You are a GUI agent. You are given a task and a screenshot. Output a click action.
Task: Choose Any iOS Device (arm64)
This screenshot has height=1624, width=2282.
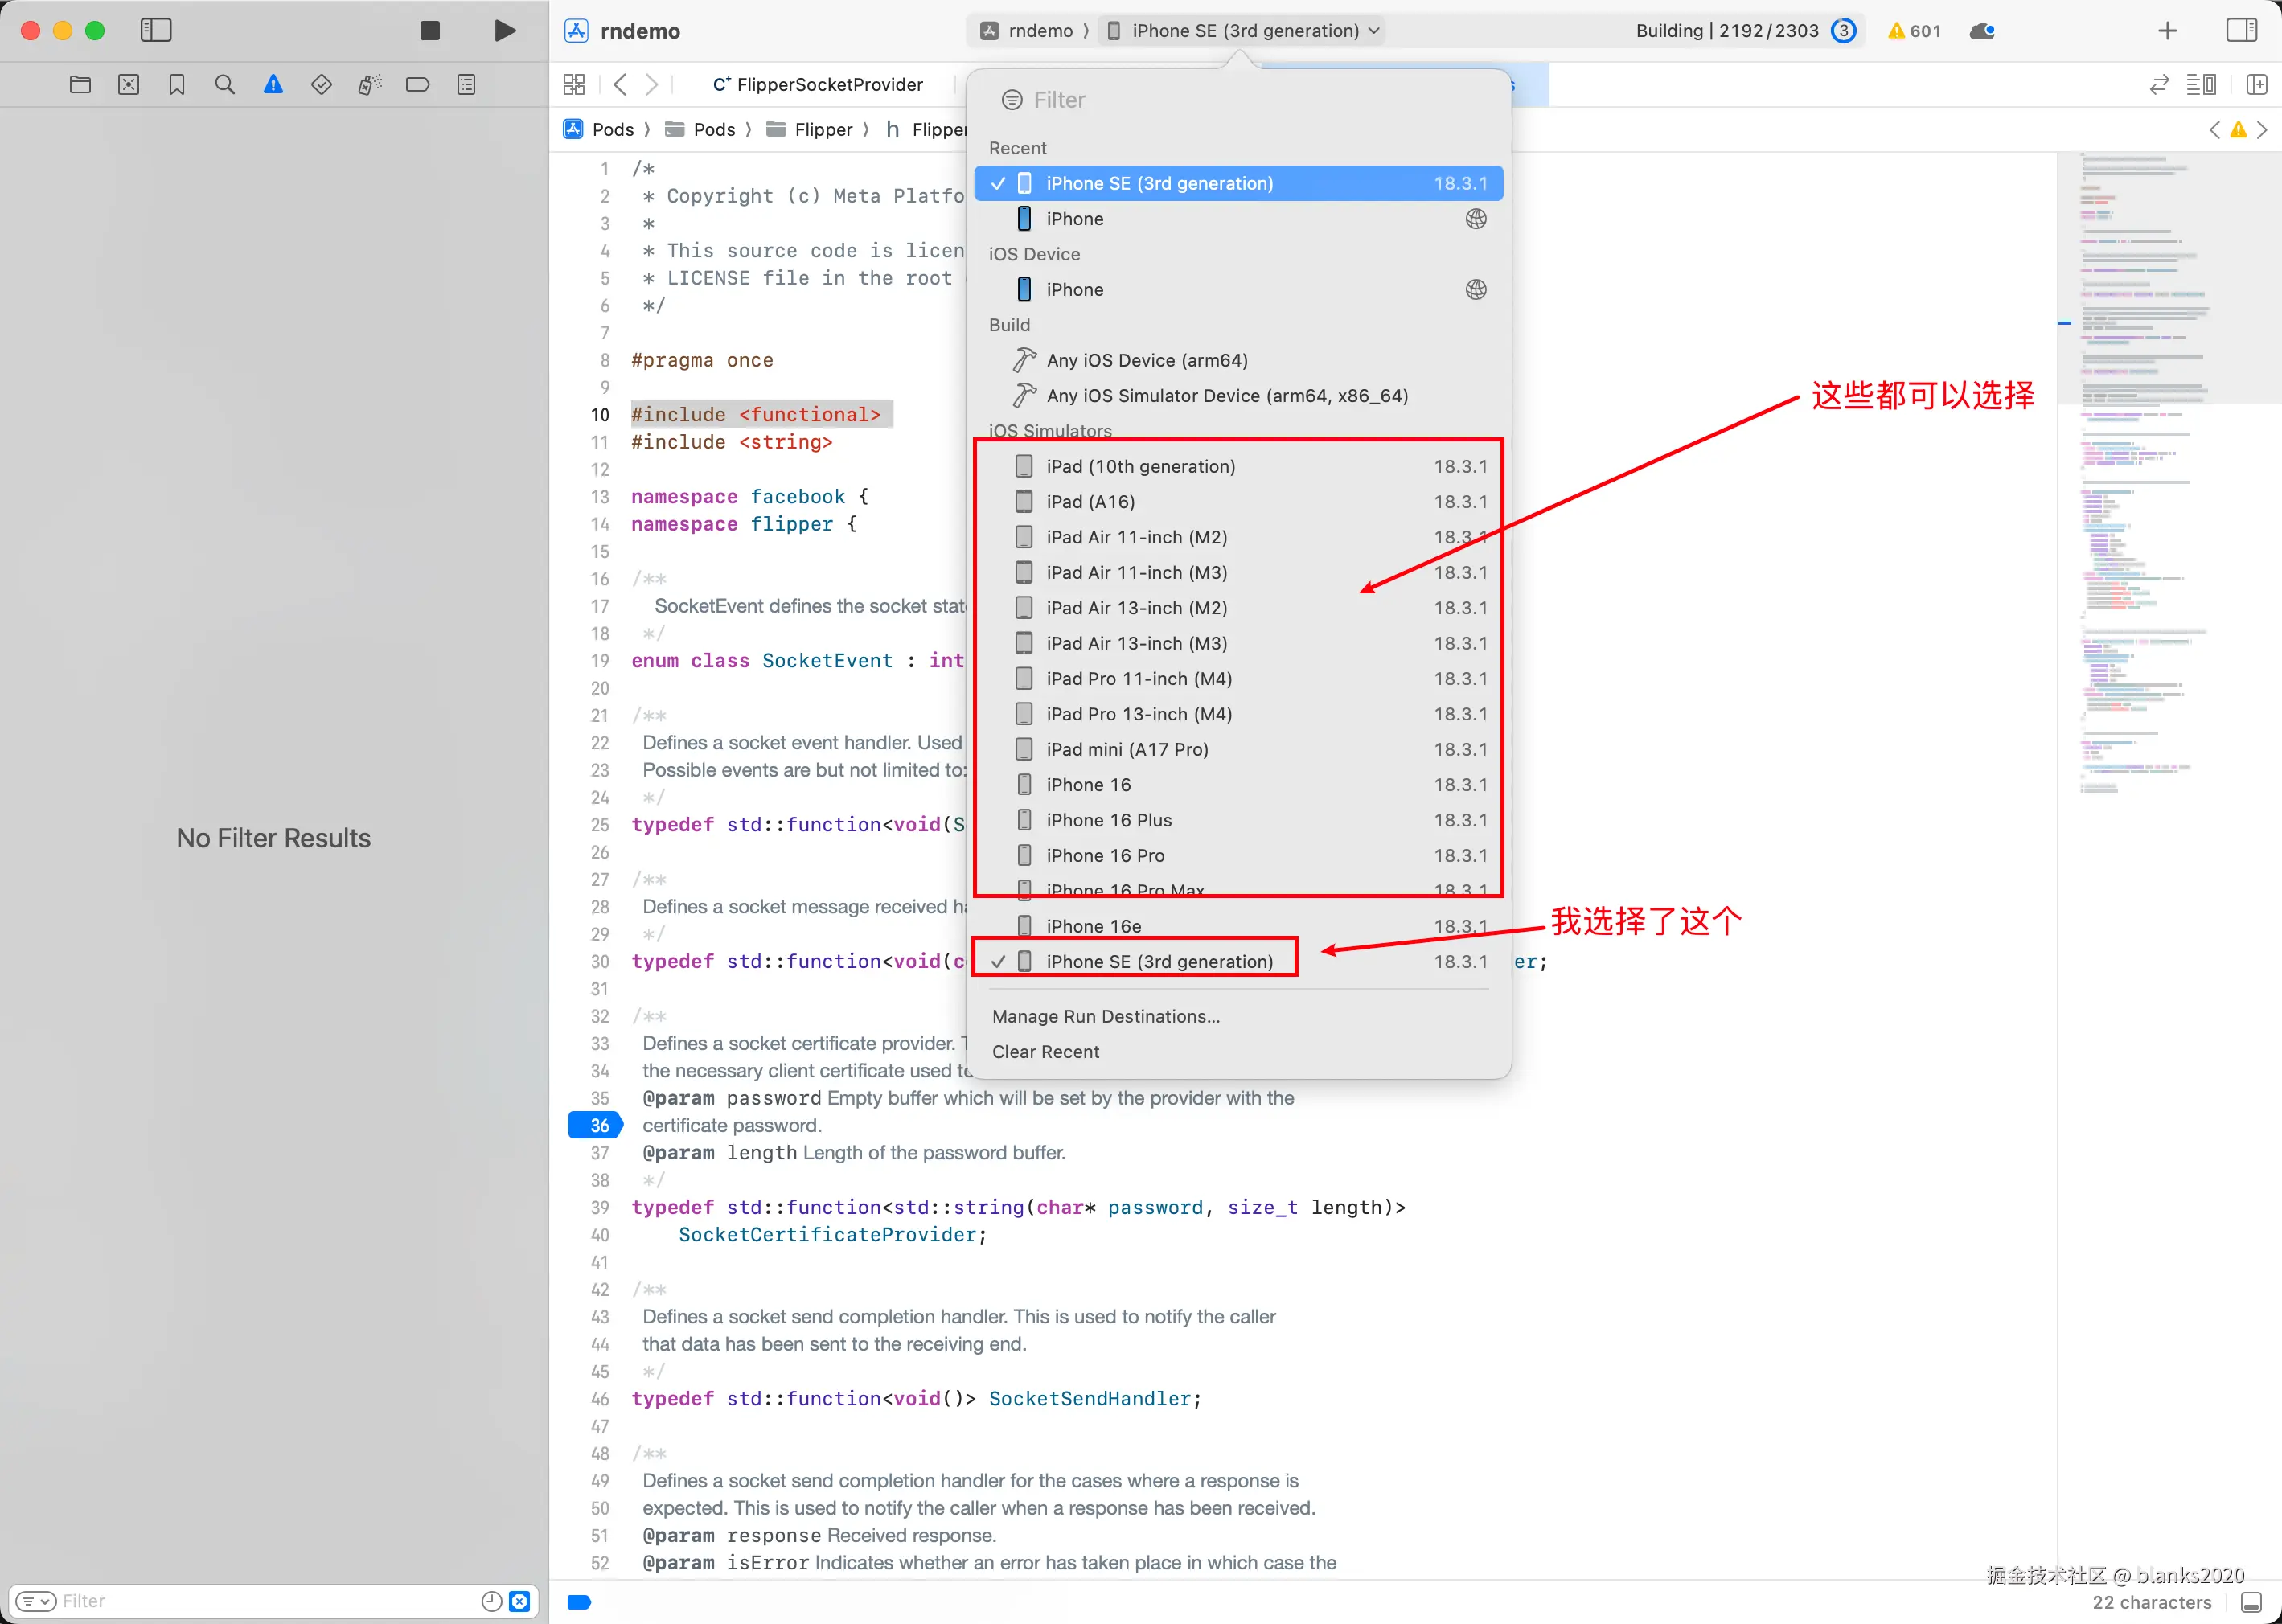(x=1147, y=360)
